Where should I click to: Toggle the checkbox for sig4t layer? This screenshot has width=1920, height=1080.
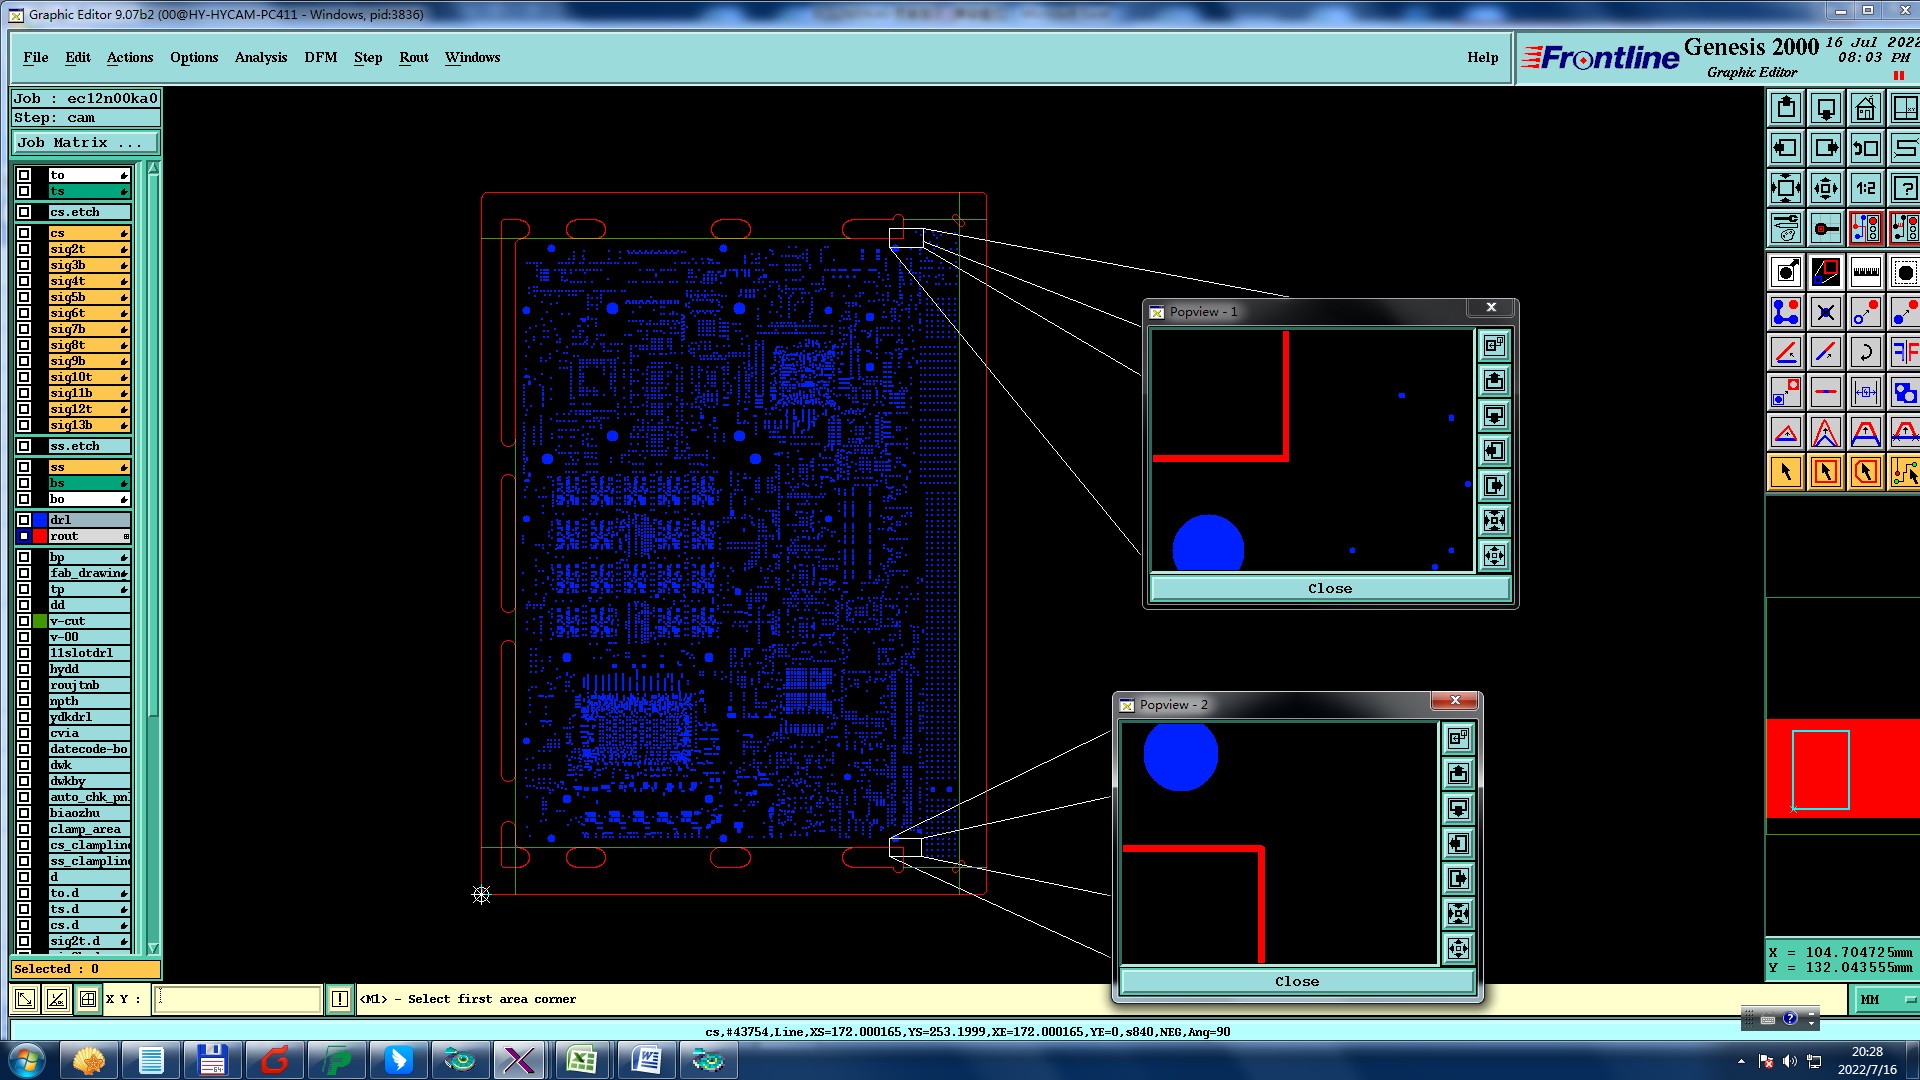pos(24,281)
